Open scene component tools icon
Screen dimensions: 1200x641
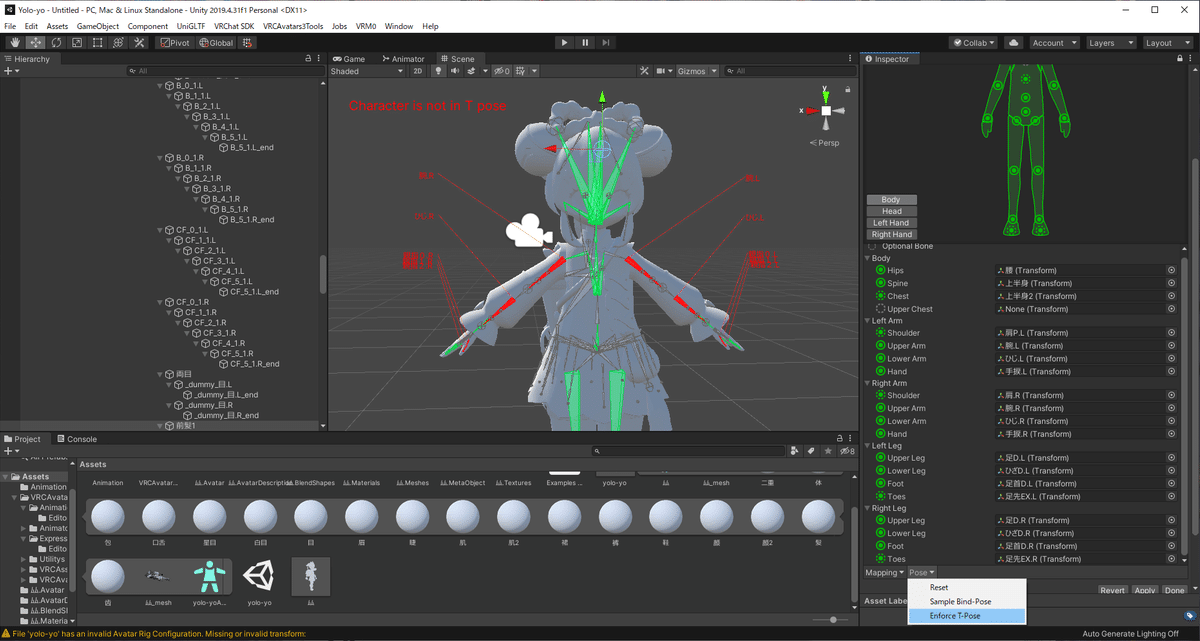coord(645,71)
